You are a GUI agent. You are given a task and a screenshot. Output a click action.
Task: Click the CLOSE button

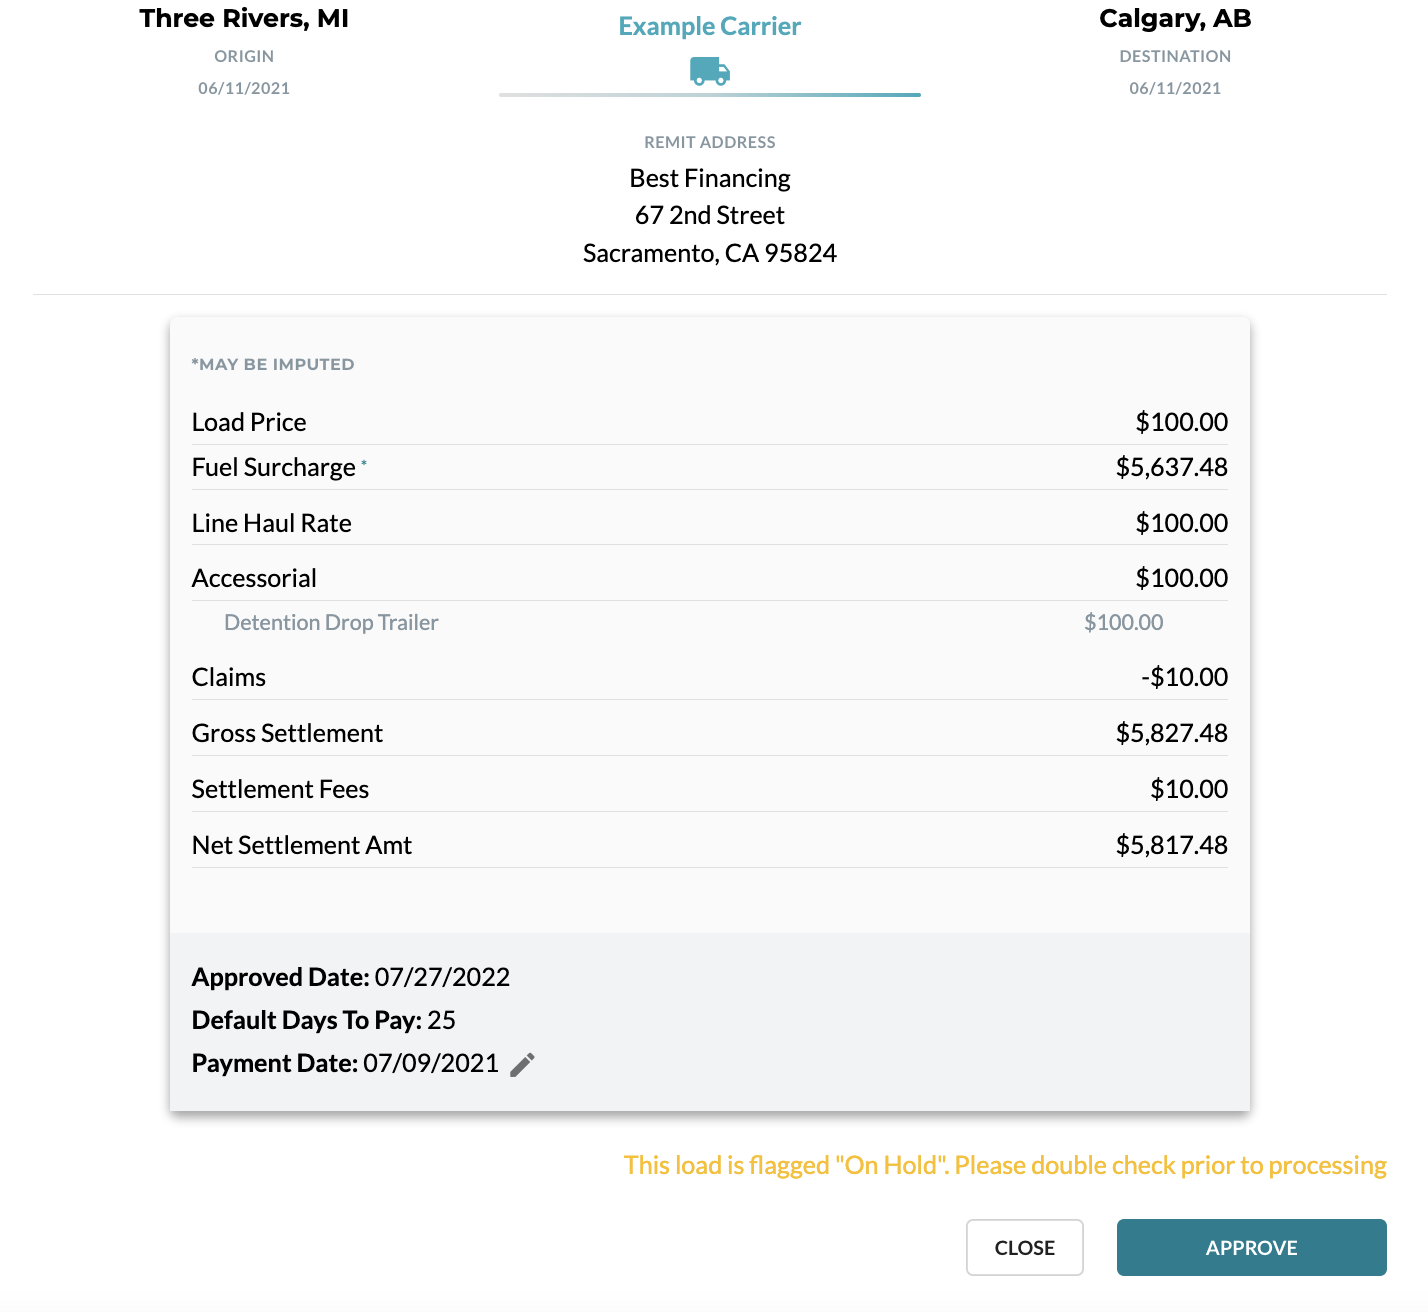pyautogui.click(x=1024, y=1247)
